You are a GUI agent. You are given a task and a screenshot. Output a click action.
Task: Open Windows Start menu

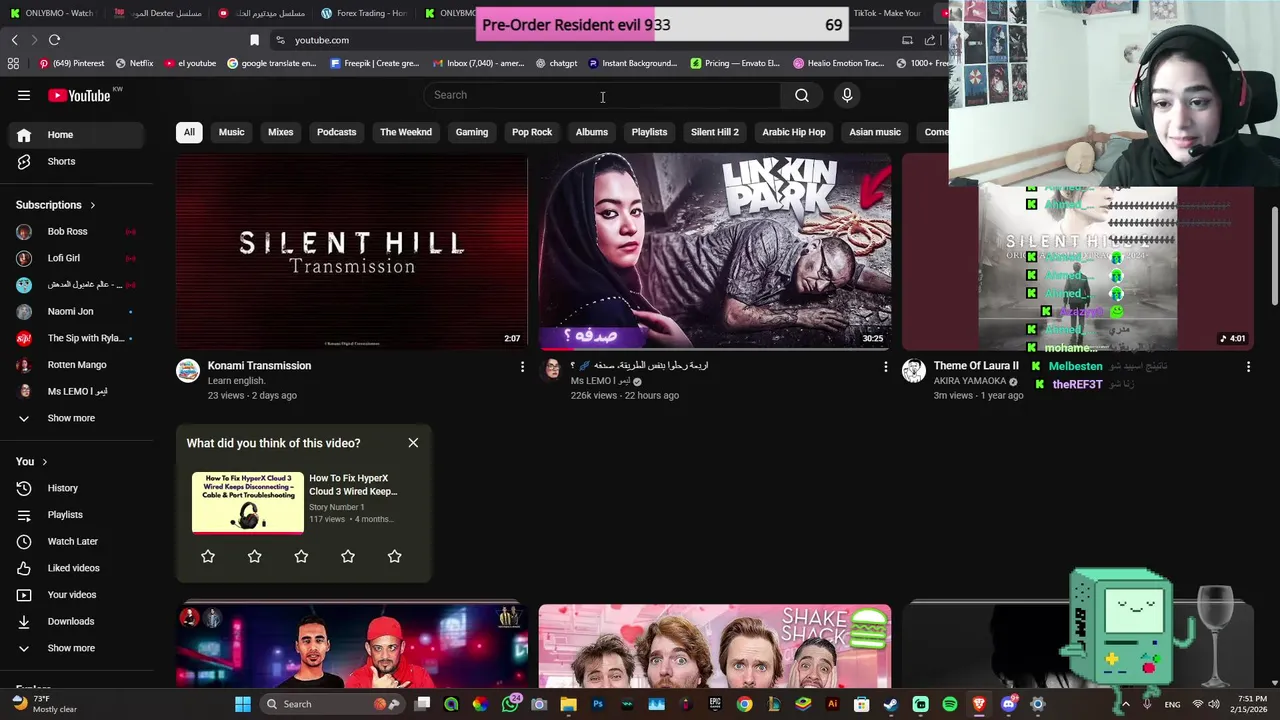point(243,704)
